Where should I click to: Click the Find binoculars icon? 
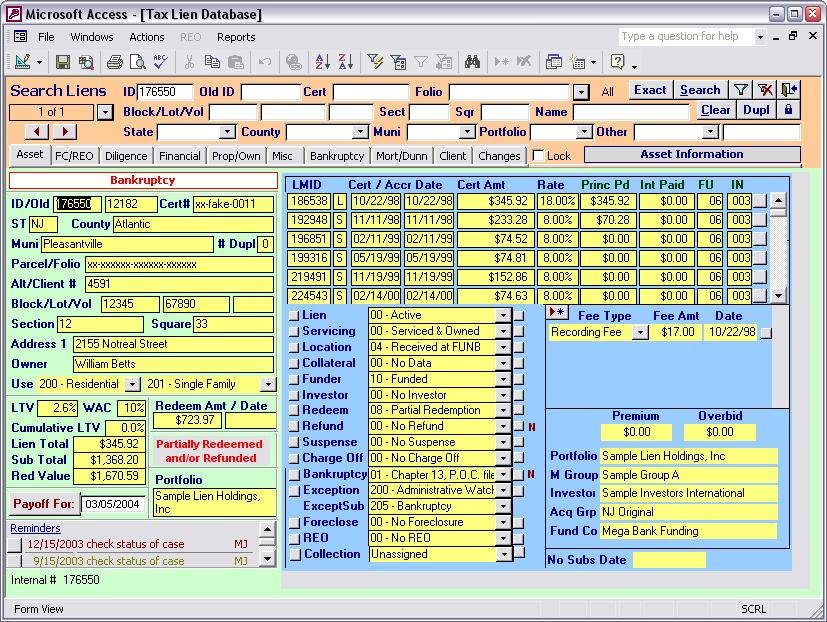(x=472, y=62)
